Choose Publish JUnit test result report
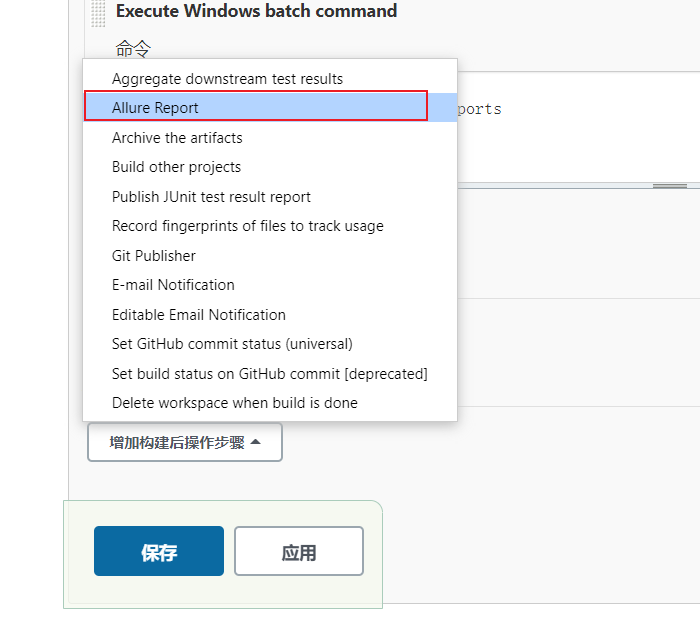This screenshot has width=700, height=635. click(x=211, y=197)
